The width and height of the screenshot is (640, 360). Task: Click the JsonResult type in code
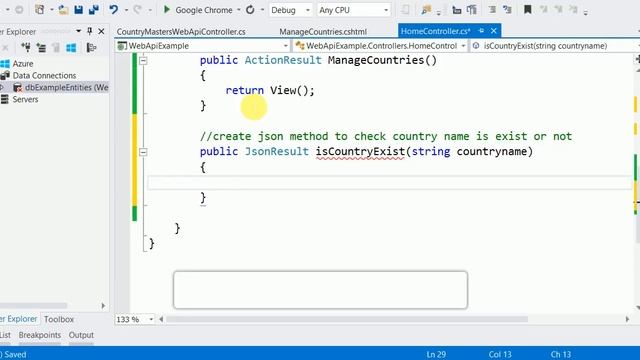[277, 151]
